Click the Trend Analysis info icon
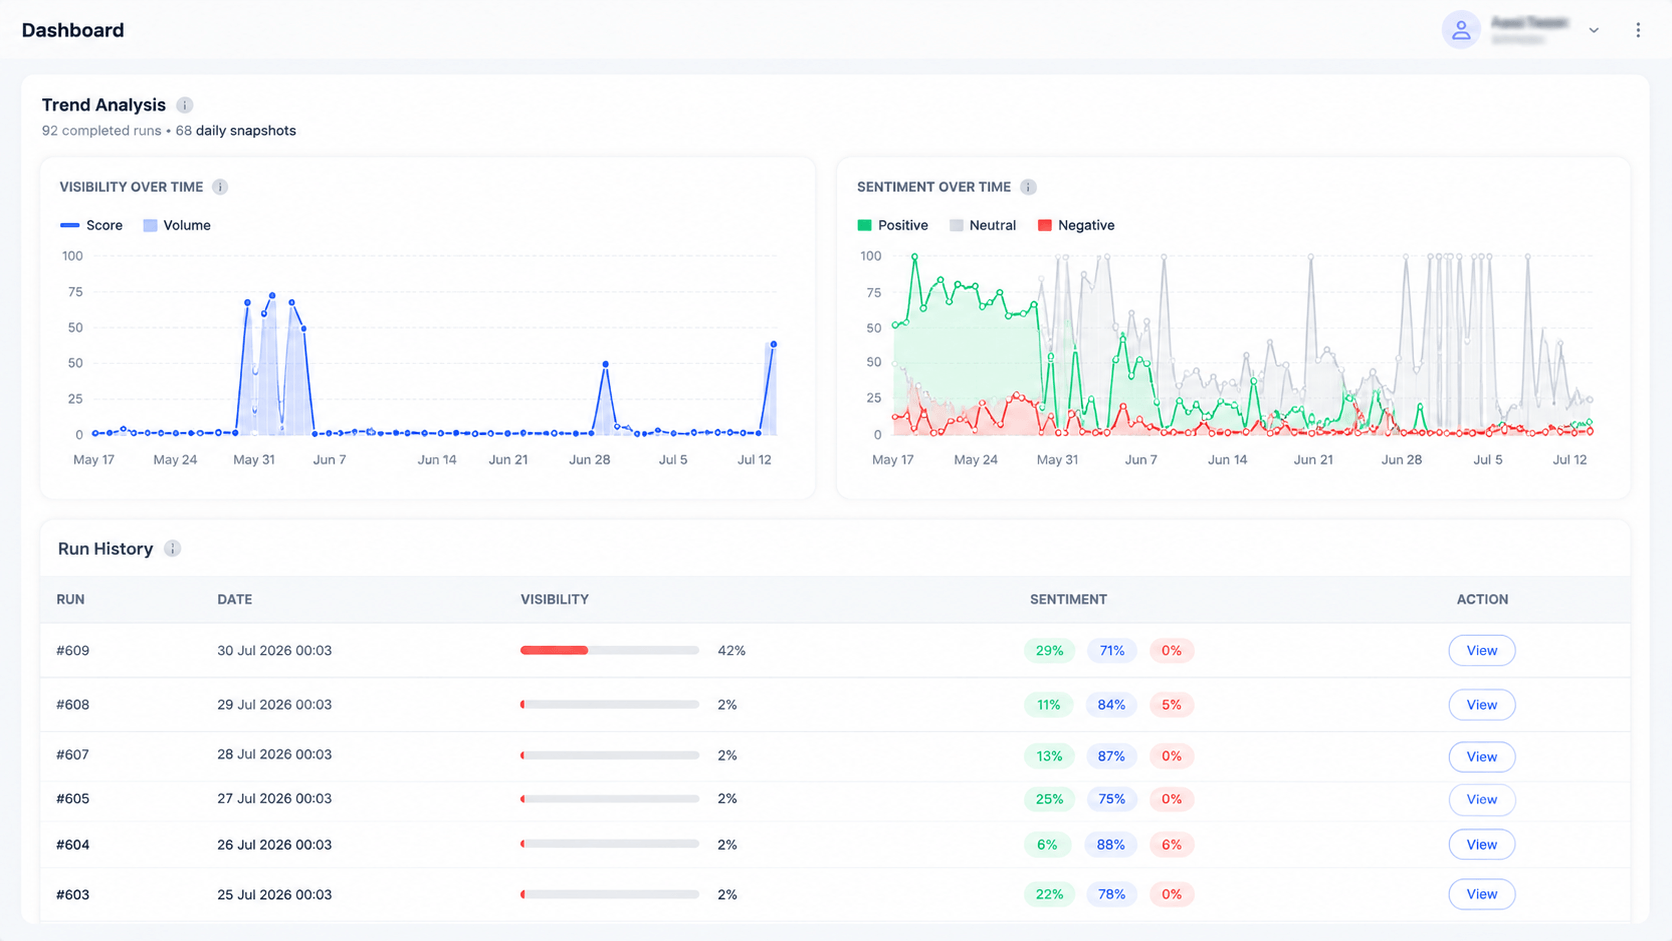 (x=185, y=105)
